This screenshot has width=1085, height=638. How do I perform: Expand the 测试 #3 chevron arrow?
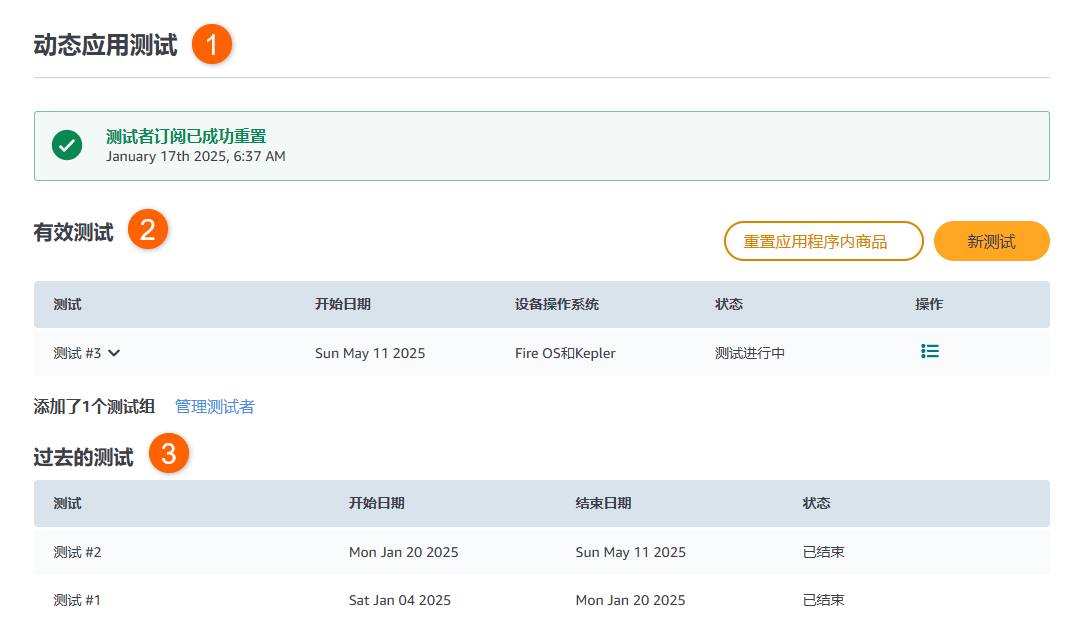(x=114, y=353)
